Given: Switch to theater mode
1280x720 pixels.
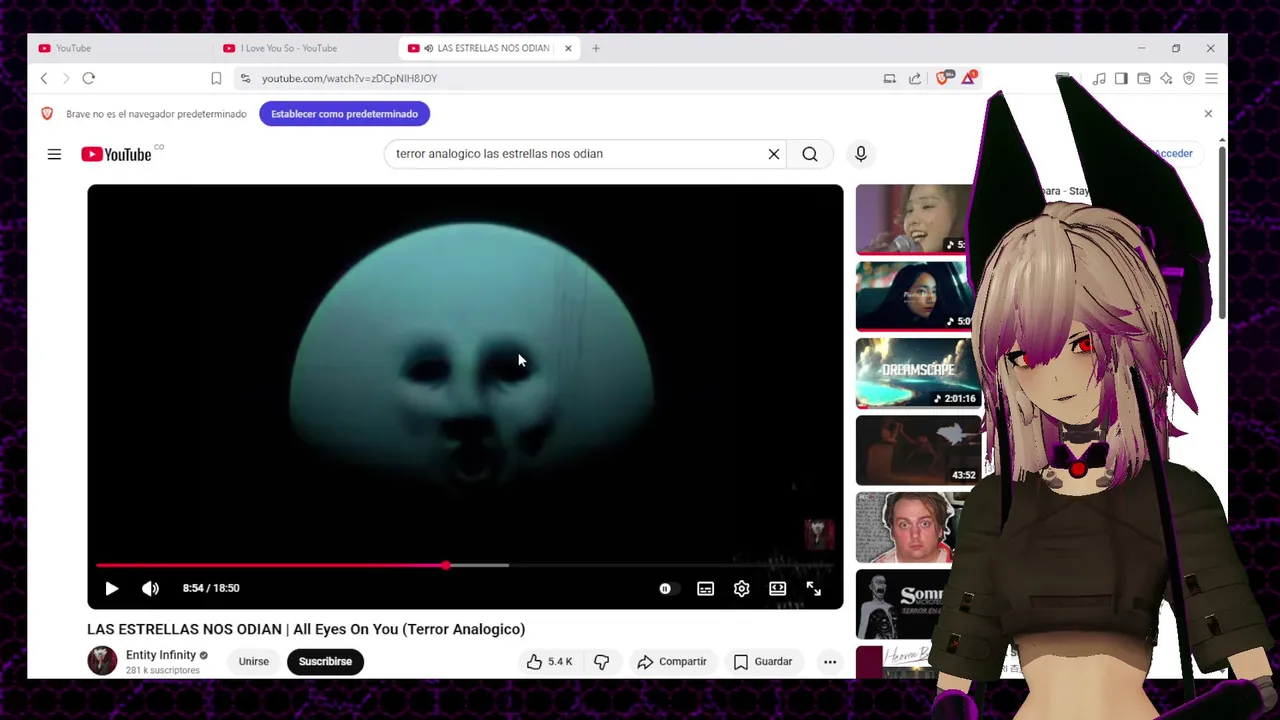Looking at the screenshot, I should pyautogui.click(x=777, y=589).
